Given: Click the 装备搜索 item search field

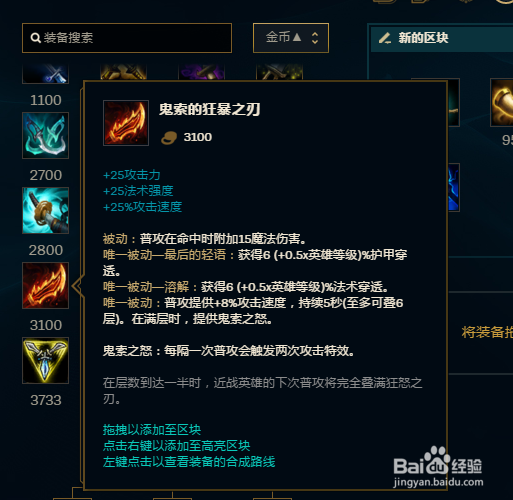Looking at the screenshot, I should click(x=127, y=38).
